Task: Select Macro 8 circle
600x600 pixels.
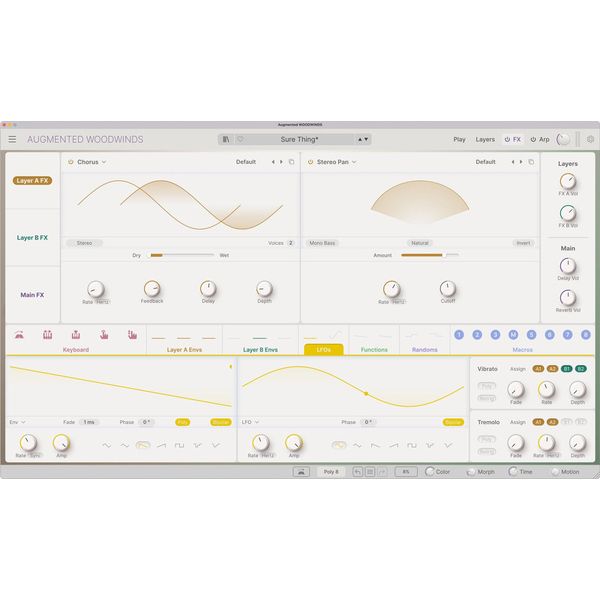Action: pos(585,335)
